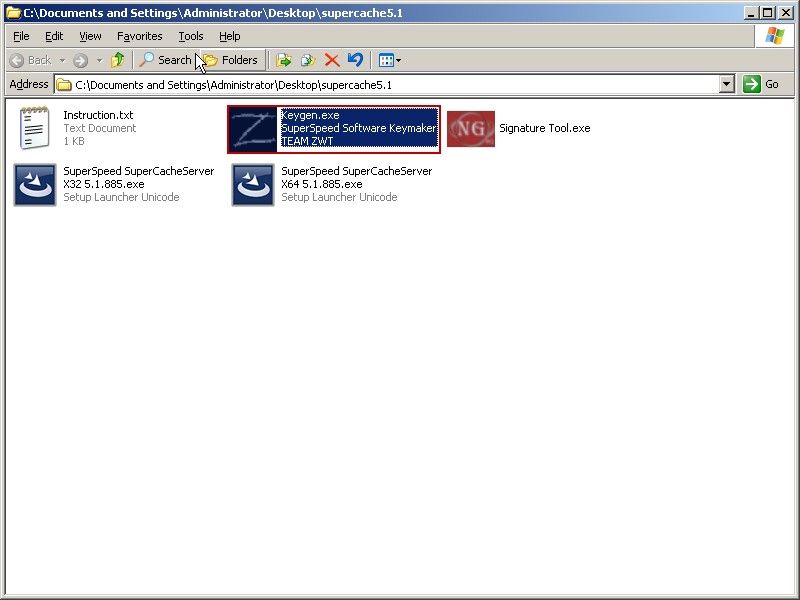
Task: Select the SuperCacheServer X32 installer icon
Action: (x=35, y=185)
